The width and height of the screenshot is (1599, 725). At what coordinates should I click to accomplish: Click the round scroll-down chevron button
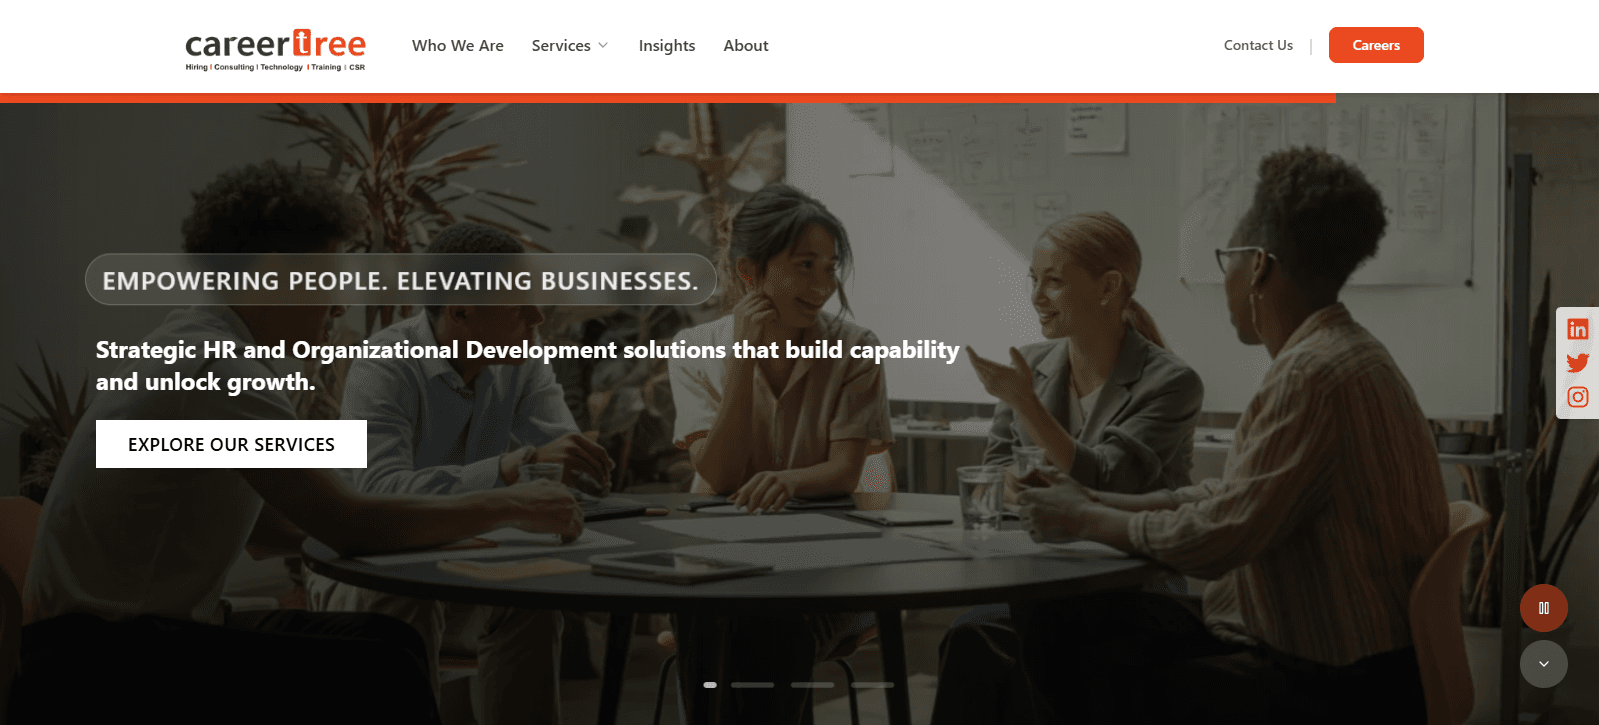1543,664
